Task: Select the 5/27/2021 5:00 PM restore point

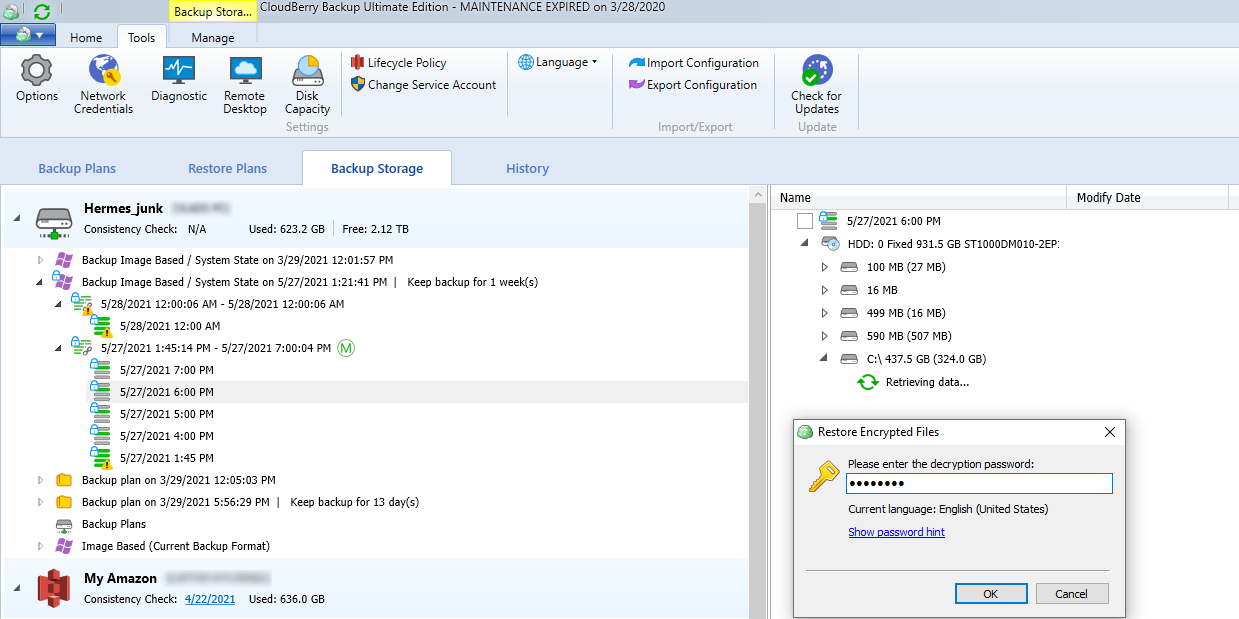Action: click(x=167, y=414)
